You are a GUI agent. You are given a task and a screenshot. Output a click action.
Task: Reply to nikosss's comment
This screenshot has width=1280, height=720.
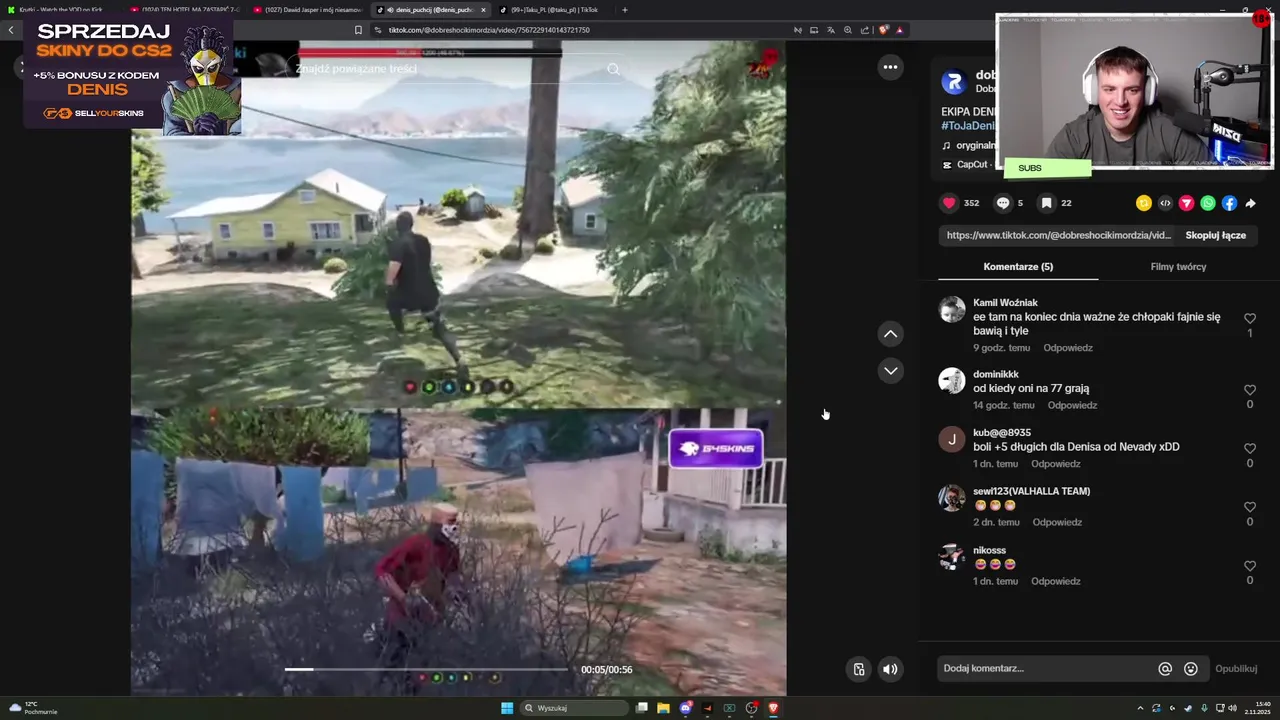coord(1056,581)
